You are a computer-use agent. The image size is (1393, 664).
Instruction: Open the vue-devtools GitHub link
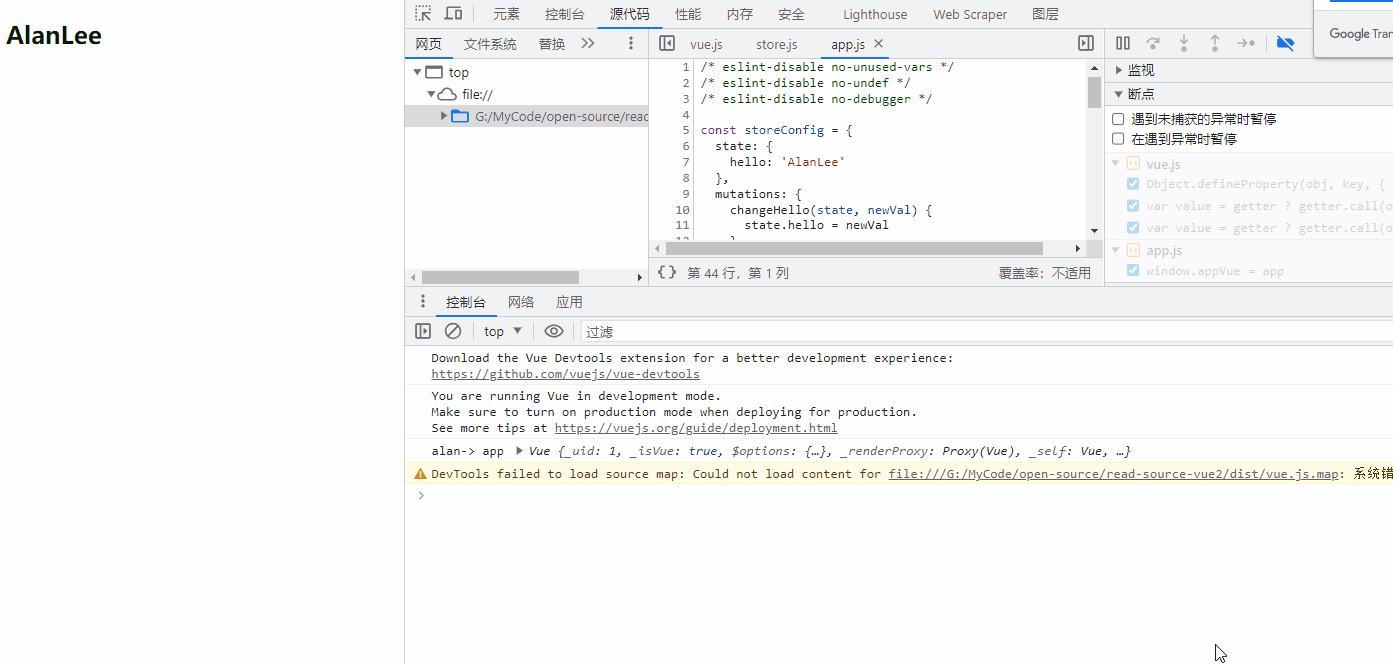click(565, 374)
